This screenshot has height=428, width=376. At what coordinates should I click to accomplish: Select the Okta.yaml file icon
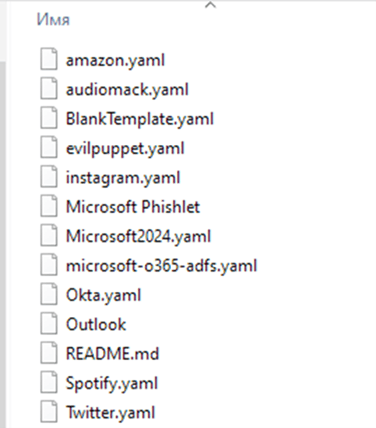(x=49, y=294)
